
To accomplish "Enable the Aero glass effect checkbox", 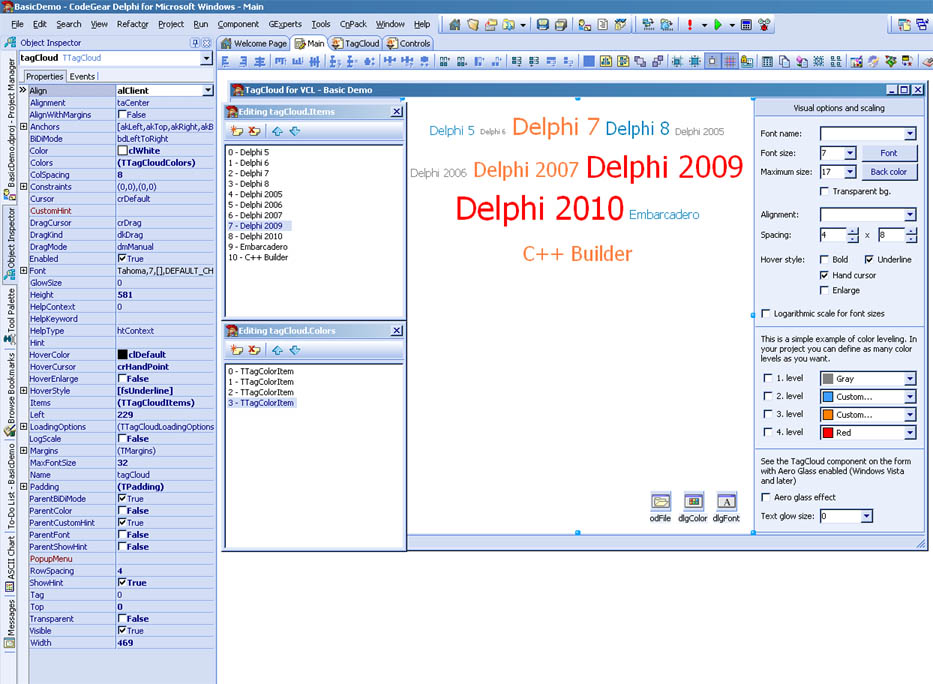I will tap(766, 497).
